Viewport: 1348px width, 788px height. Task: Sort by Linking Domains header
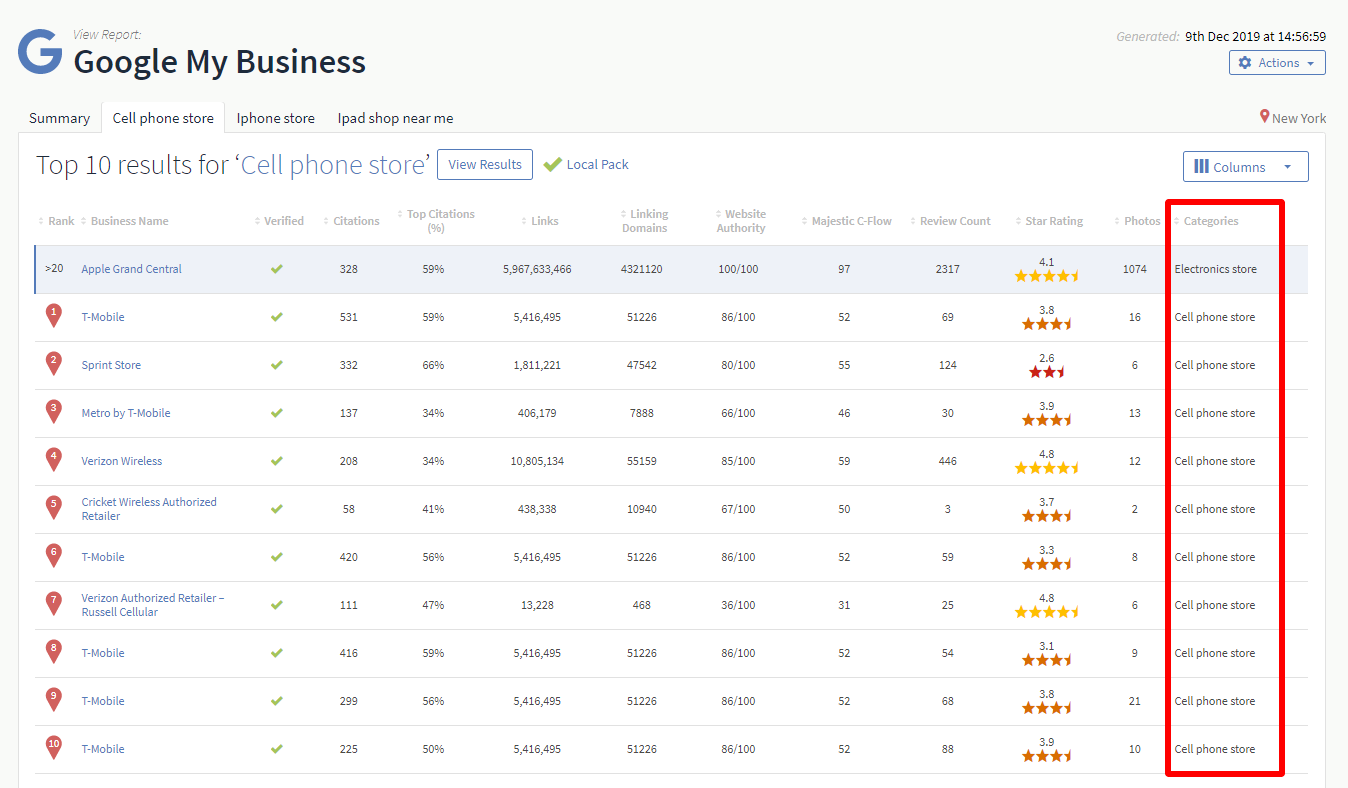click(x=644, y=221)
